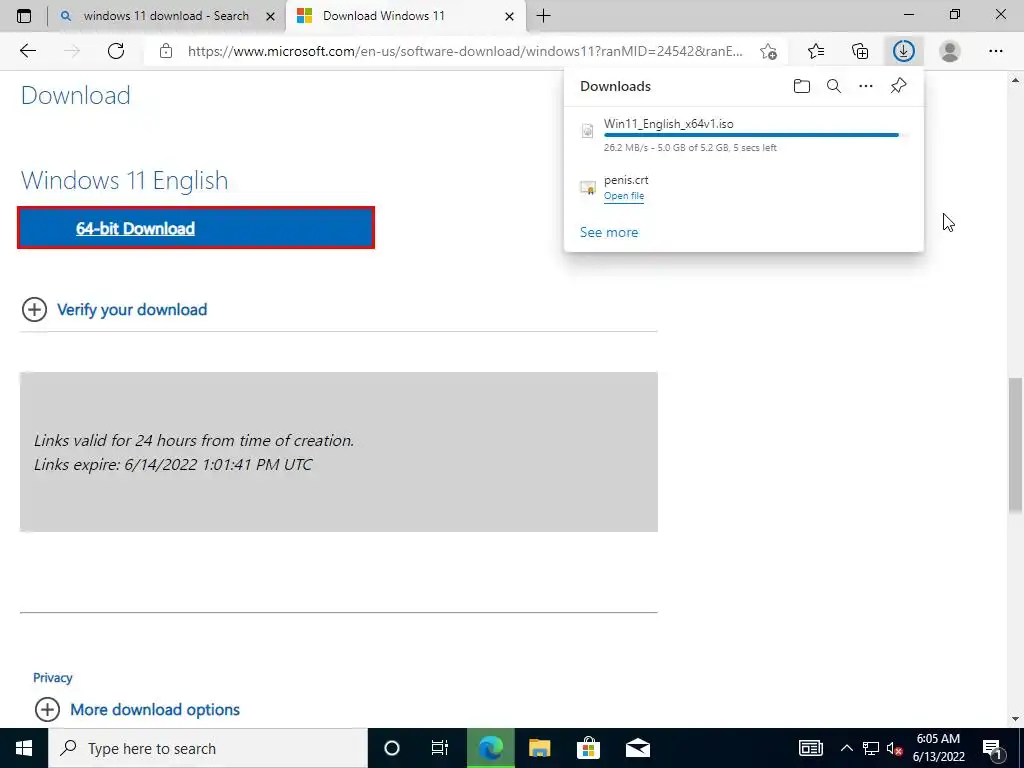Toggle the Downloads toolbar button
This screenshot has width=1024, height=768.
(904, 51)
